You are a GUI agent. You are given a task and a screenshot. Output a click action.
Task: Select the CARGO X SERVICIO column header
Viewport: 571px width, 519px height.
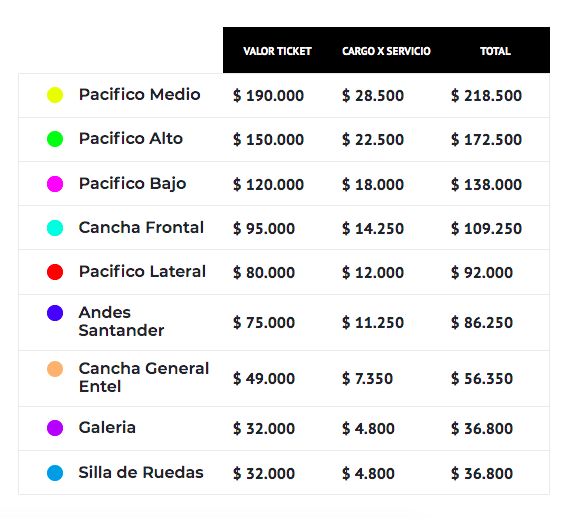[386, 51]
